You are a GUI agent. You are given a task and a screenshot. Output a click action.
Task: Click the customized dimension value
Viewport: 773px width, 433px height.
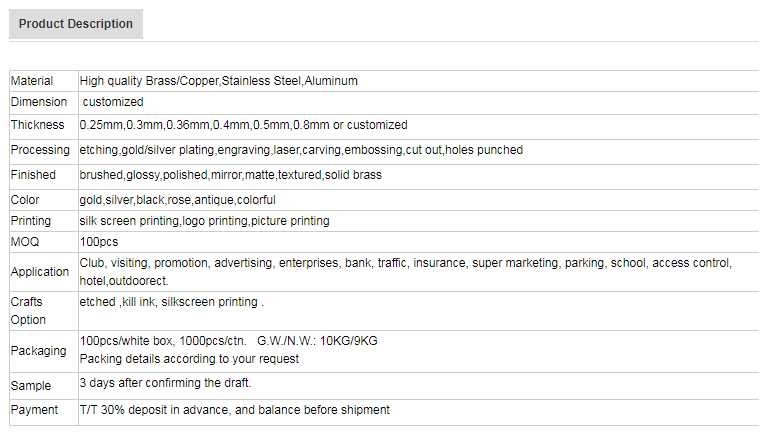[113, 102]
